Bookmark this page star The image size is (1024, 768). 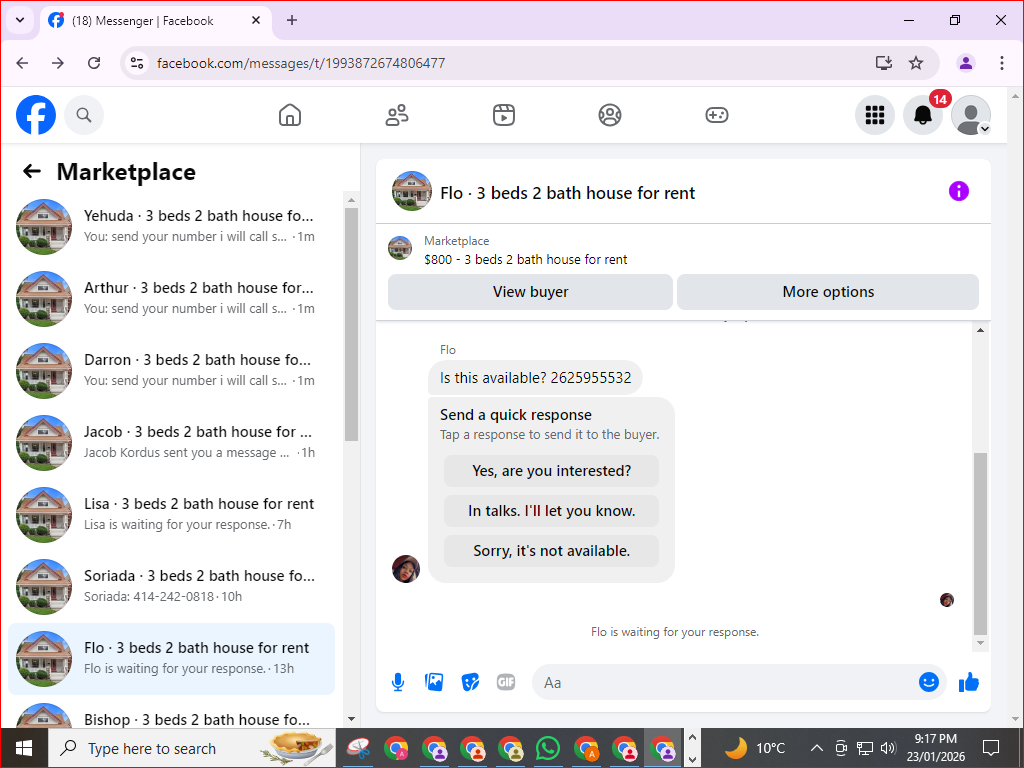(x=916, y=63)
